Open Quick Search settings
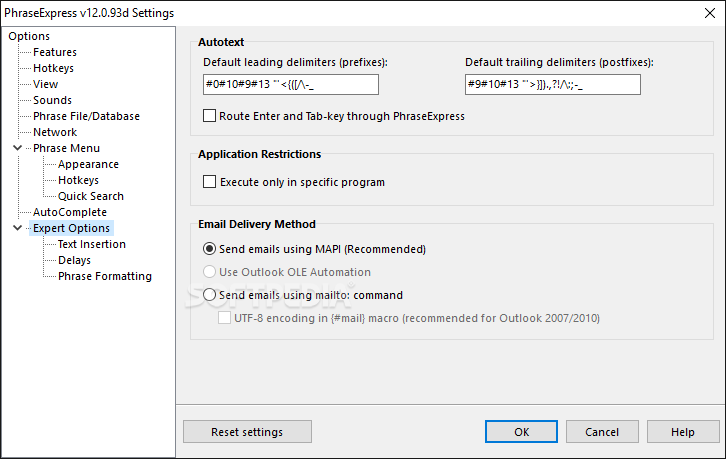This screenshot has height=459, width=726. [x=91, y=196]
